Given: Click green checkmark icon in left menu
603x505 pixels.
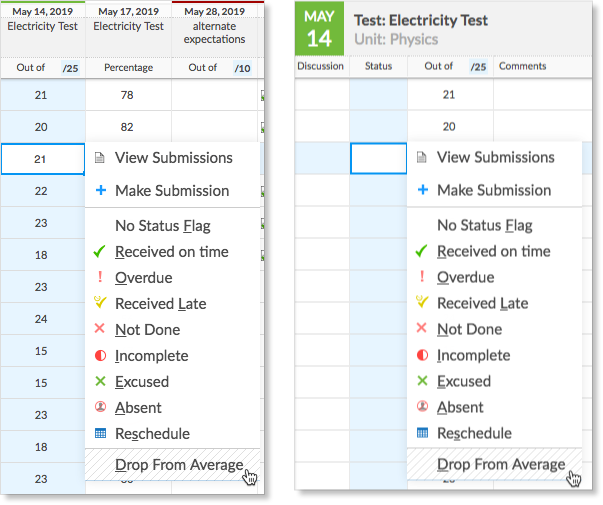Looking at the screenshot, I should (99, 252).
